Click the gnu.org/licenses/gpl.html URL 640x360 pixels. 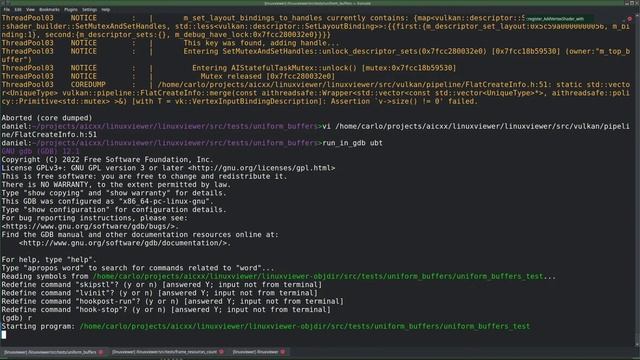(x=262, y=168)
